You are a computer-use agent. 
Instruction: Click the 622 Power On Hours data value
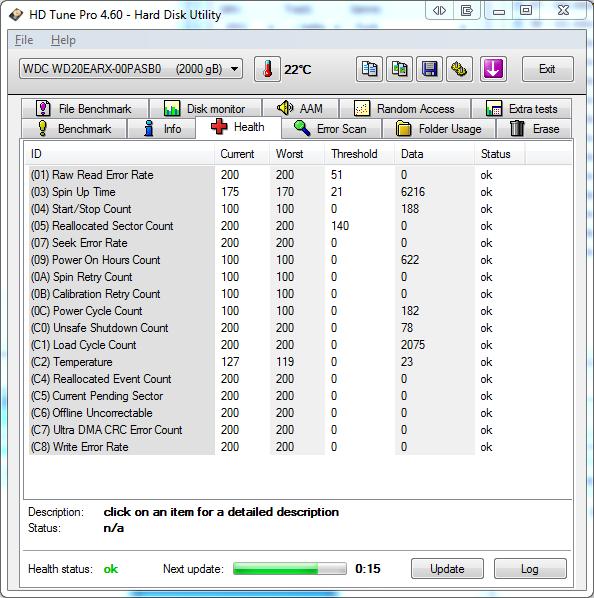click(410, 260)
